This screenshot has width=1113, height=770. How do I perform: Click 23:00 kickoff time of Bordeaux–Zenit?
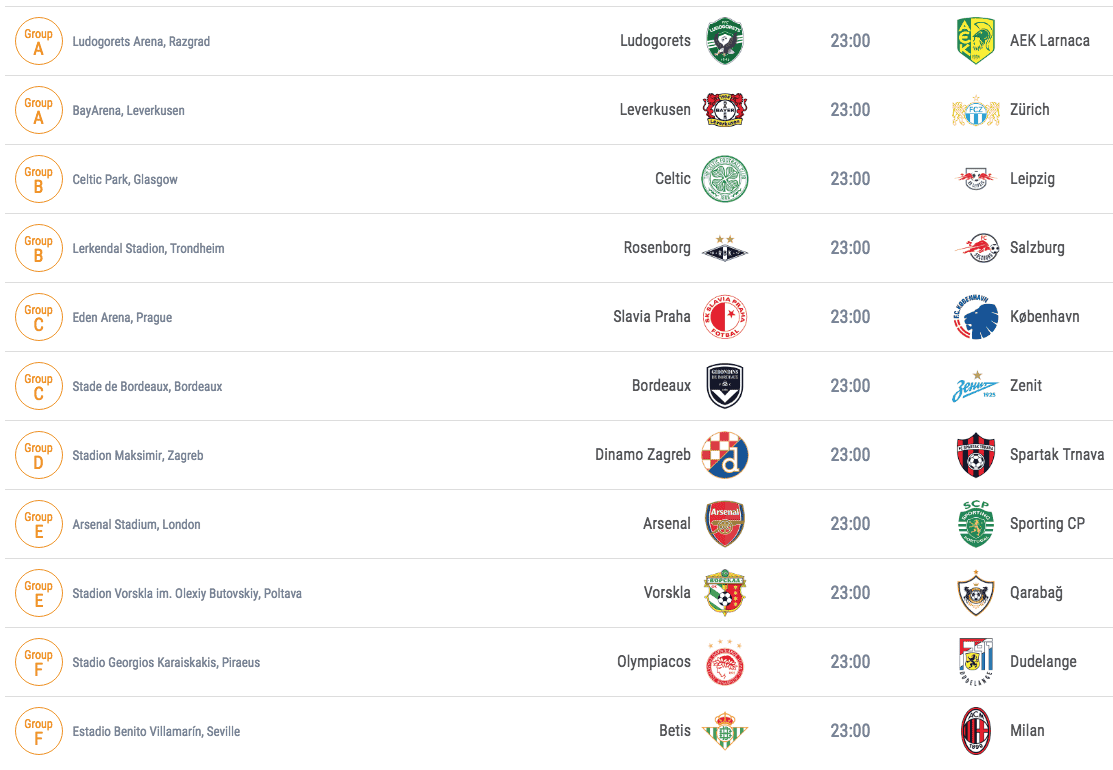coord(850,386)
